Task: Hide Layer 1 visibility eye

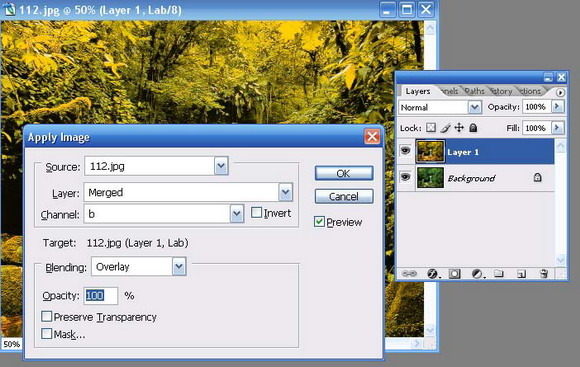Action: pyautogui.click(x=406, y=151)
